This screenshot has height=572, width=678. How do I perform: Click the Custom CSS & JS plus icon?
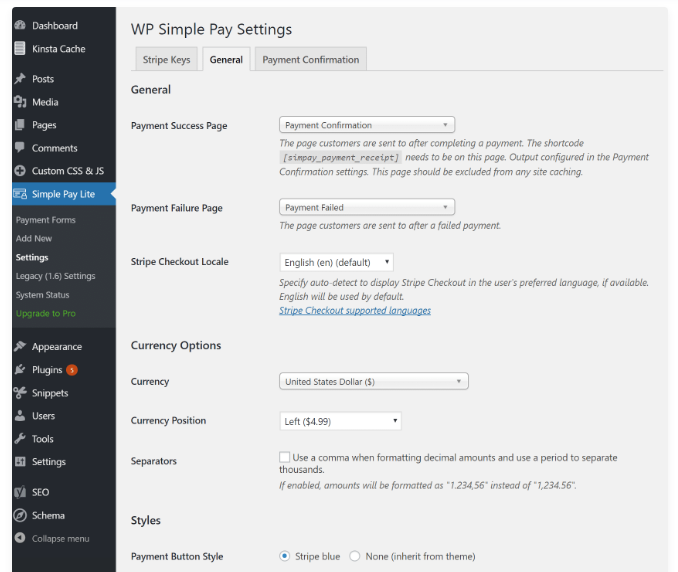click(x=20, y=170)
